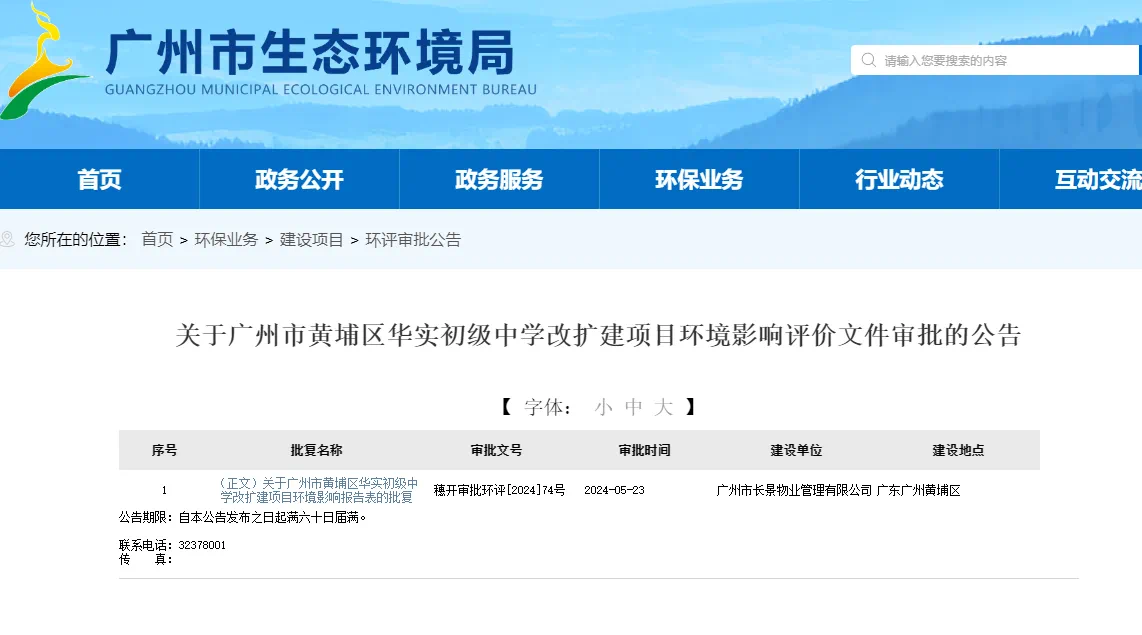Screen dimensions: 1142x635
Task: Click the 环保业务 breadcrumb link
Action: (x=226, y=240)
